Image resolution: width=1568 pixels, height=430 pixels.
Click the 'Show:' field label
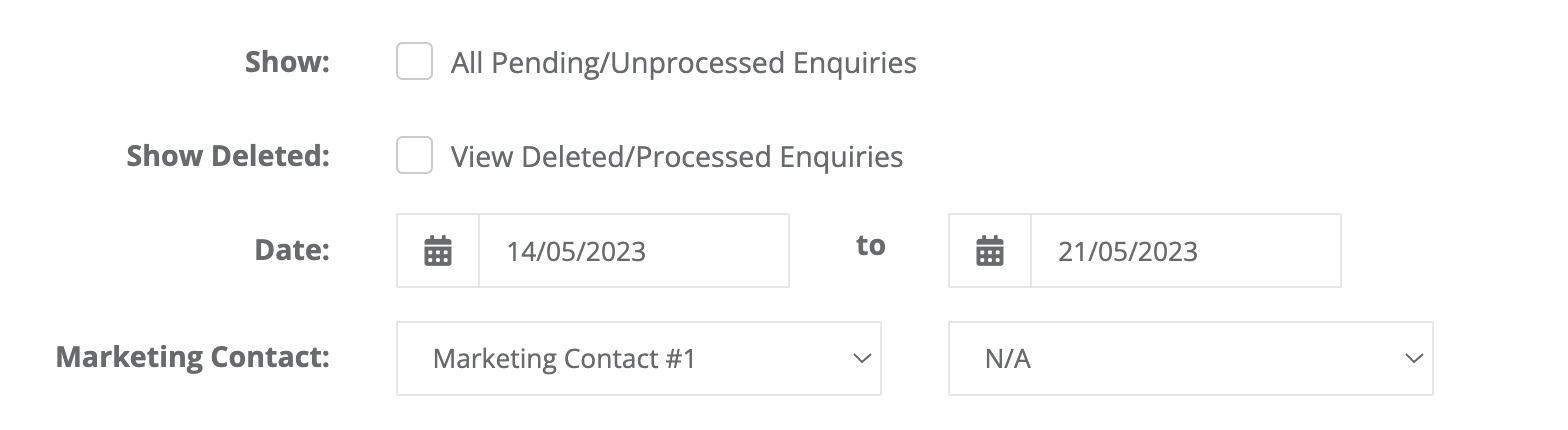(x=287, y=62)
